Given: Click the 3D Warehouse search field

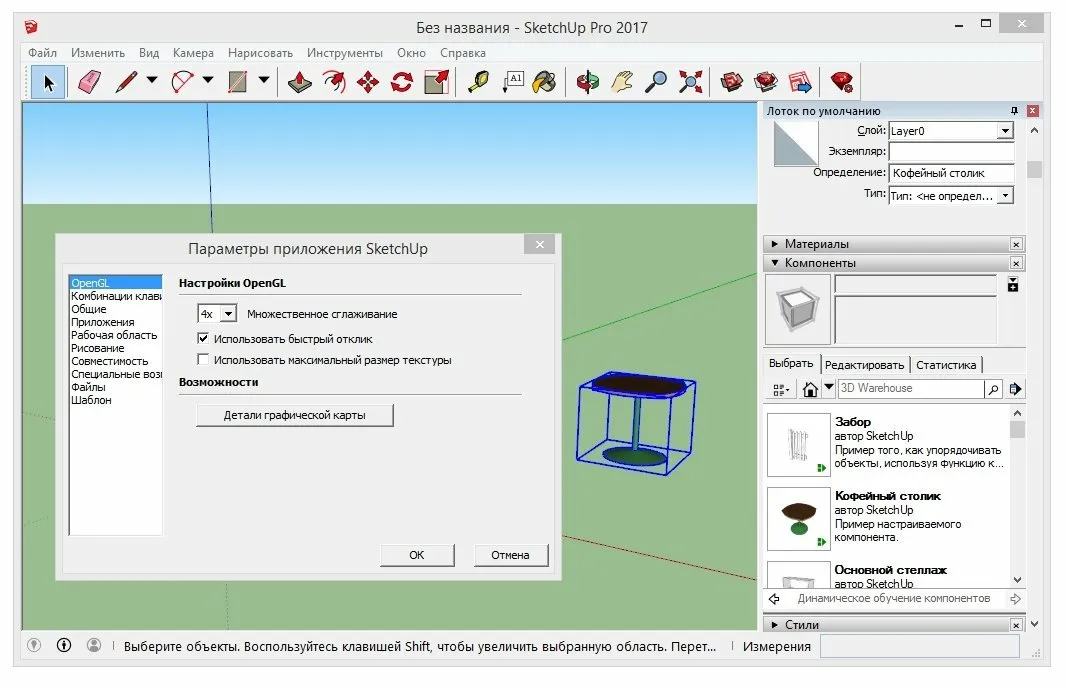Looking at the screenshot, I should click(908, 388).
